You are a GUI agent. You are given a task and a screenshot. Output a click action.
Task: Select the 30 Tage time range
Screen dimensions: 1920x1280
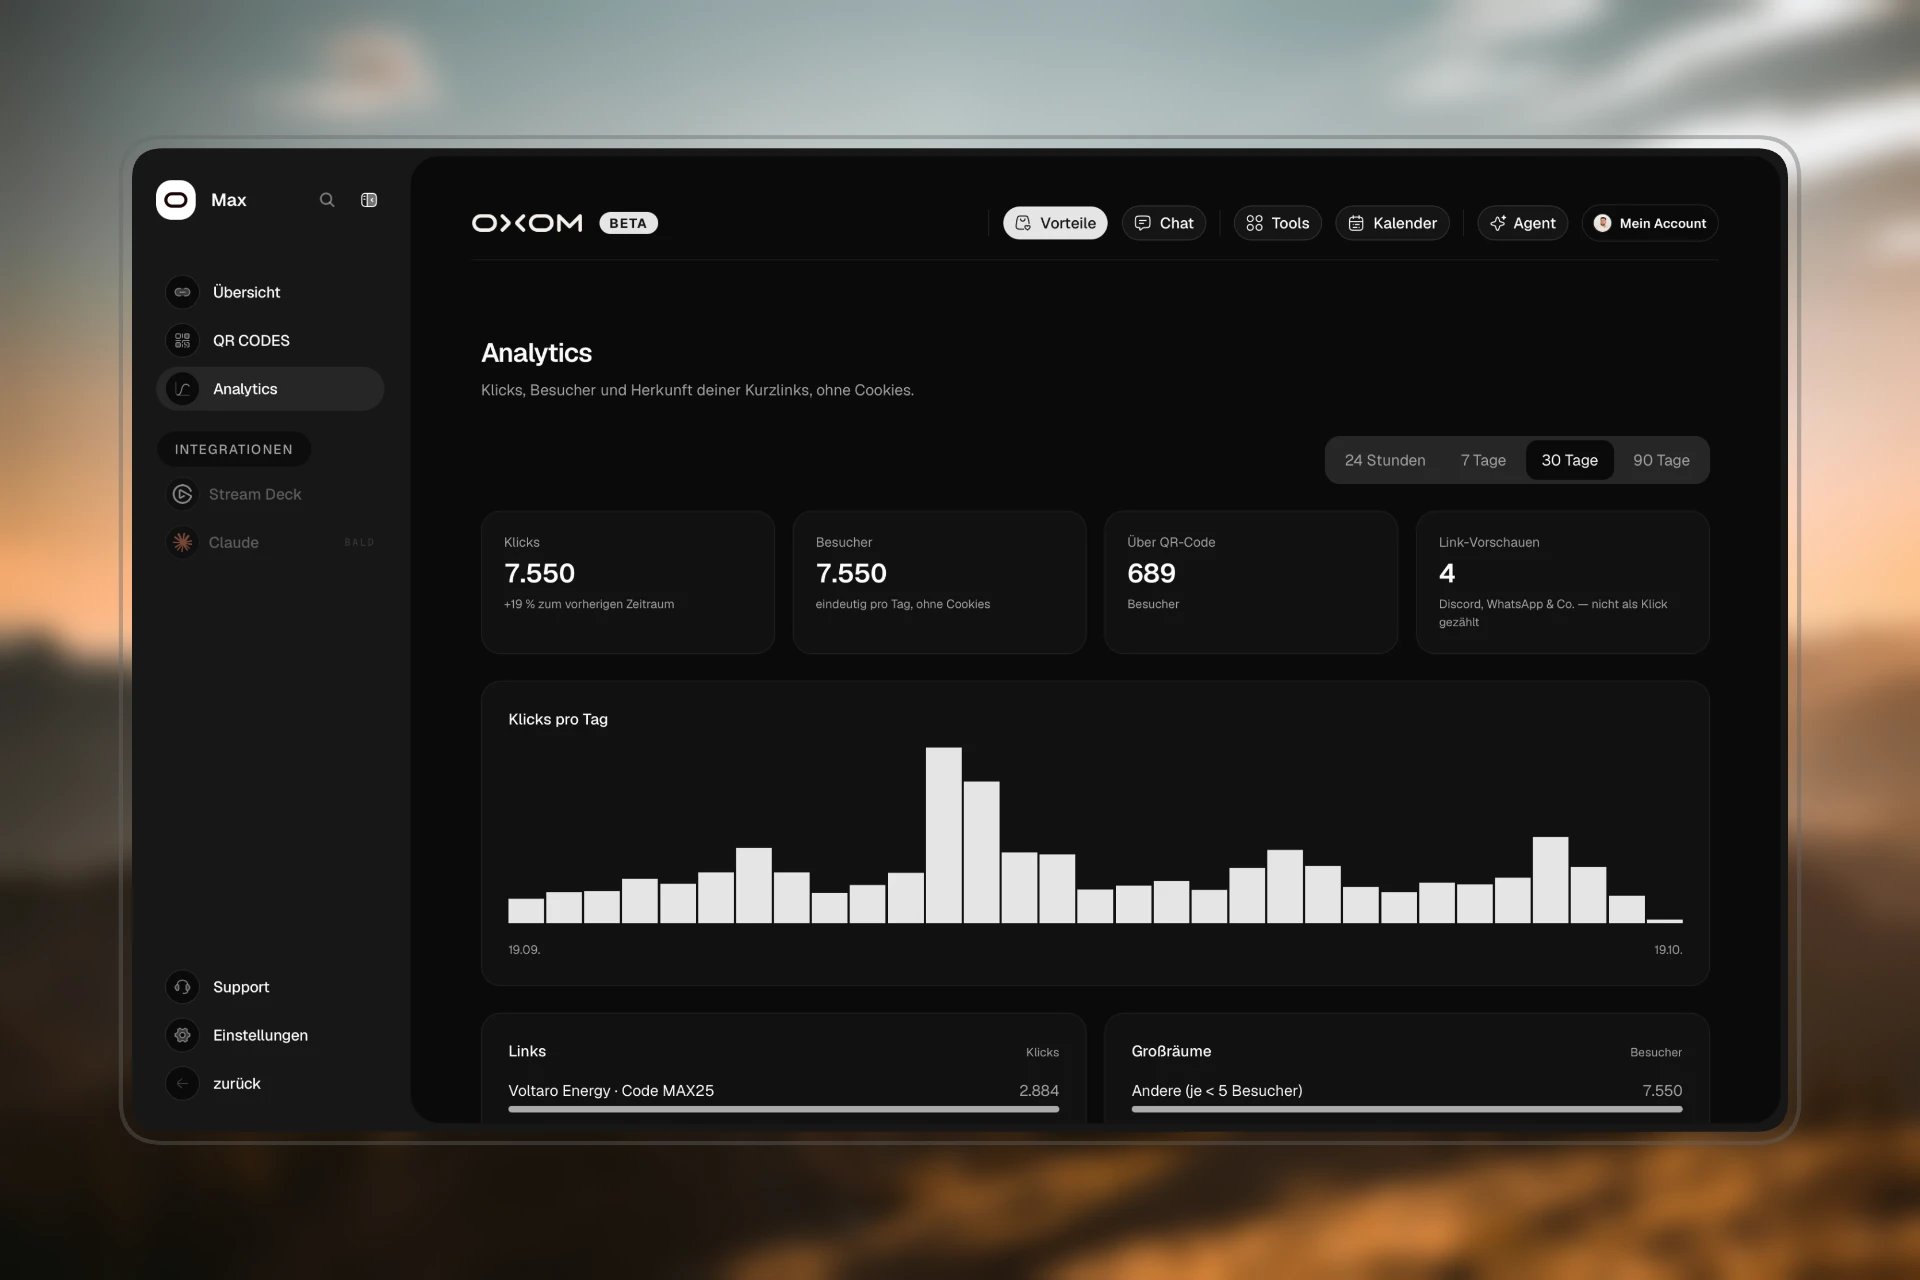[1569, 460]
